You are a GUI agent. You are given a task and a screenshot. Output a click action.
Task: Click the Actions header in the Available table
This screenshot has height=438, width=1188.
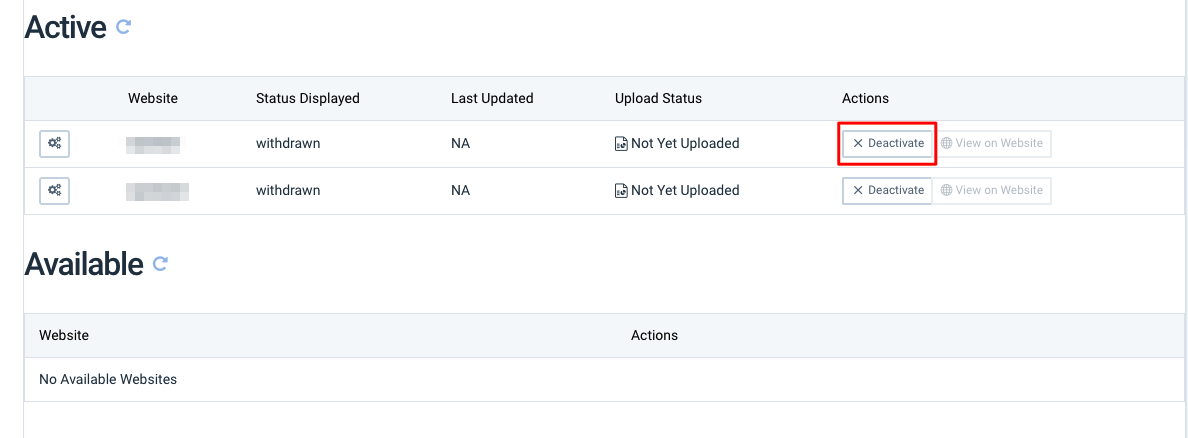coord(654,335)
